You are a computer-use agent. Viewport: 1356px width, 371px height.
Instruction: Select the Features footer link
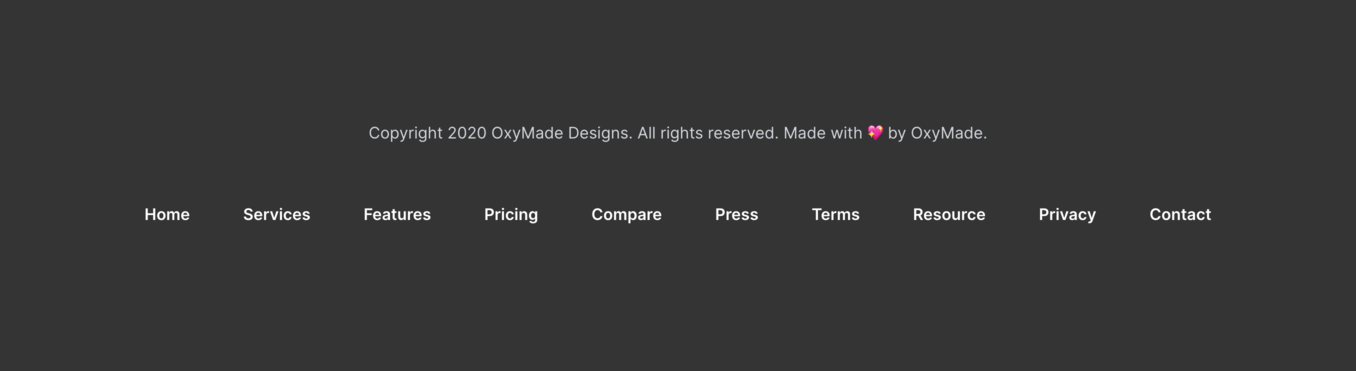[397, 214]
